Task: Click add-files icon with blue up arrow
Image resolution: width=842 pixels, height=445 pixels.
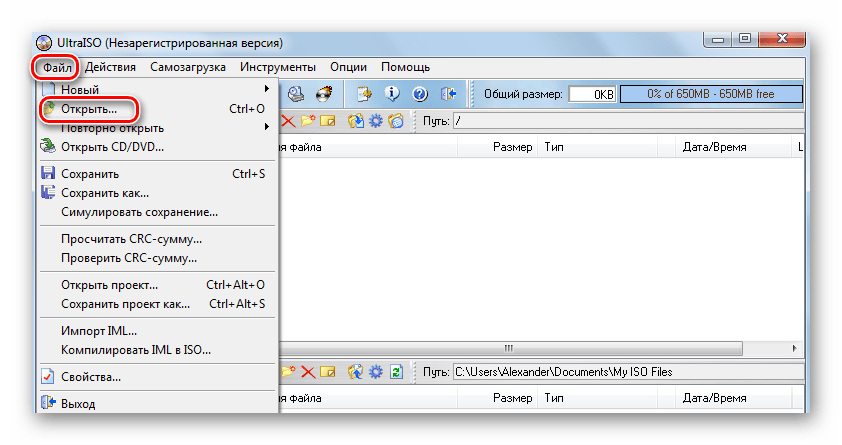Action: (355, 371)
